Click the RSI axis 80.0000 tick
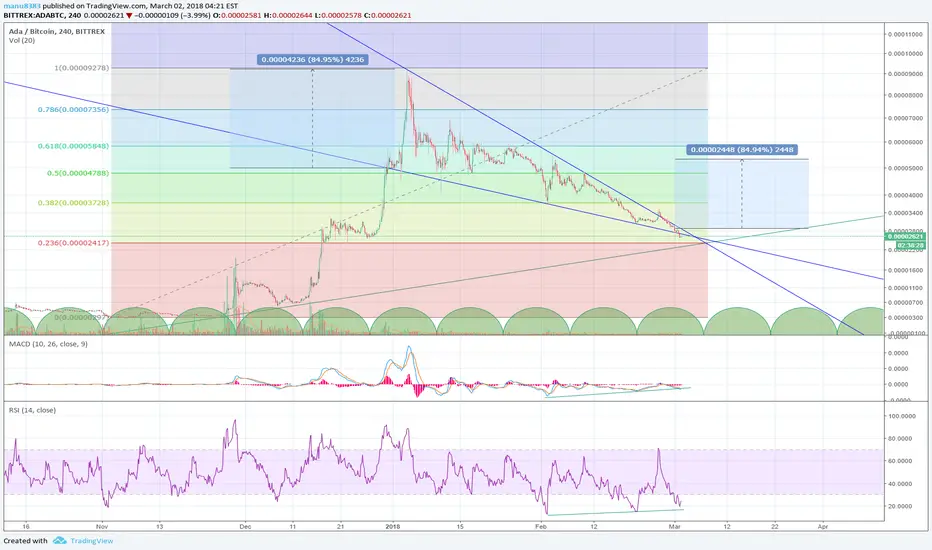The height and width of the screenshot is (550, 932). pyautogui.click(x=901, y=439)
